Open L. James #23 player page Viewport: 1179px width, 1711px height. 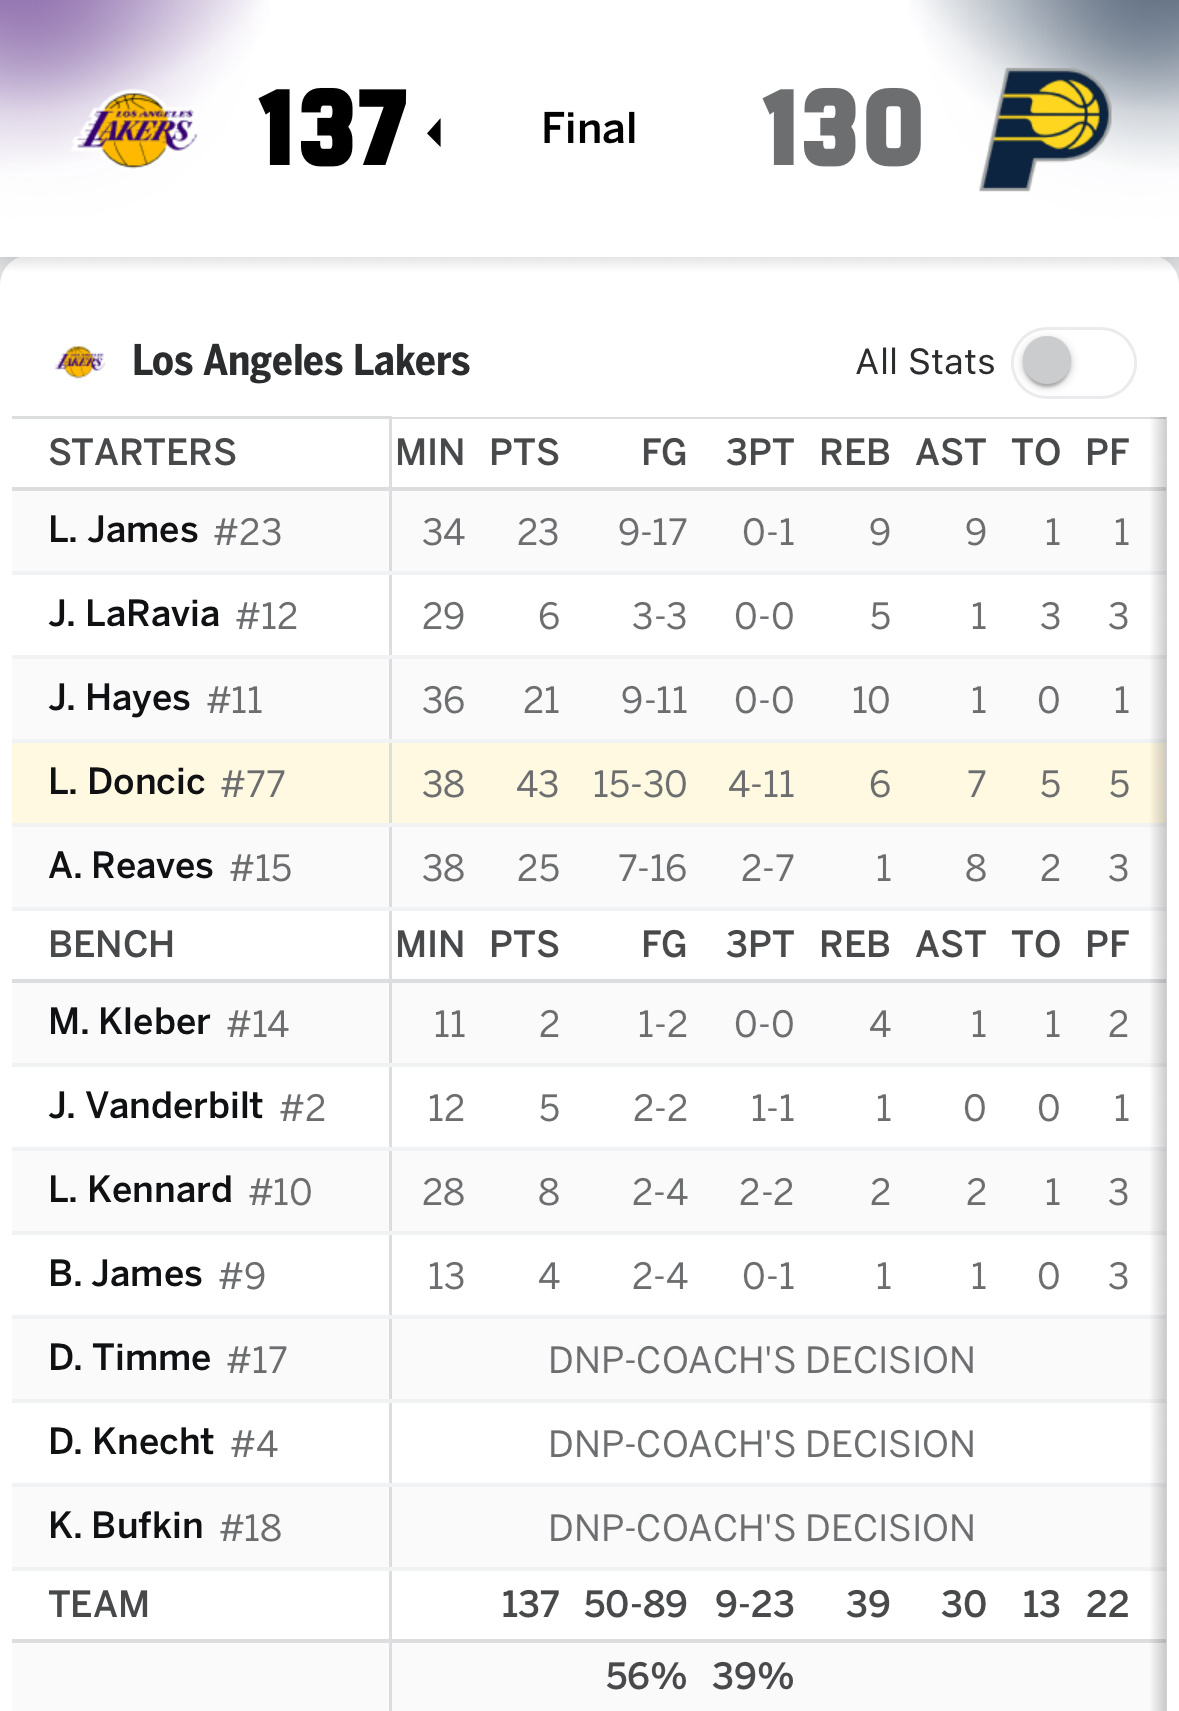pos(165,531)
